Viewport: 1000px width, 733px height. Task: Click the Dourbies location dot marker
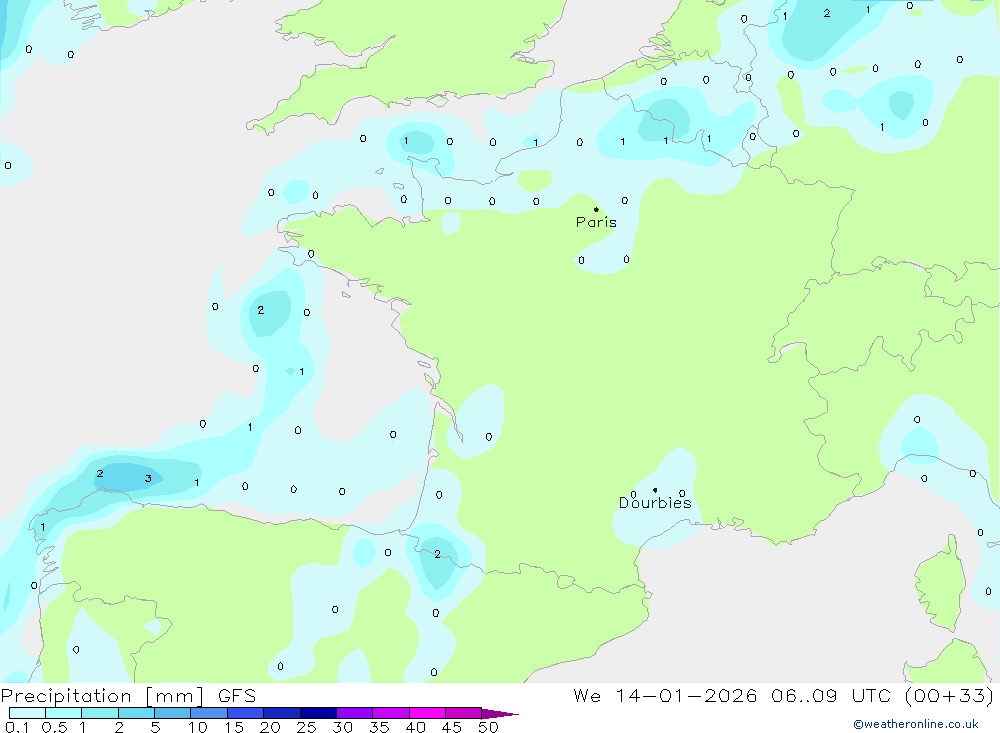coord(655,490)
